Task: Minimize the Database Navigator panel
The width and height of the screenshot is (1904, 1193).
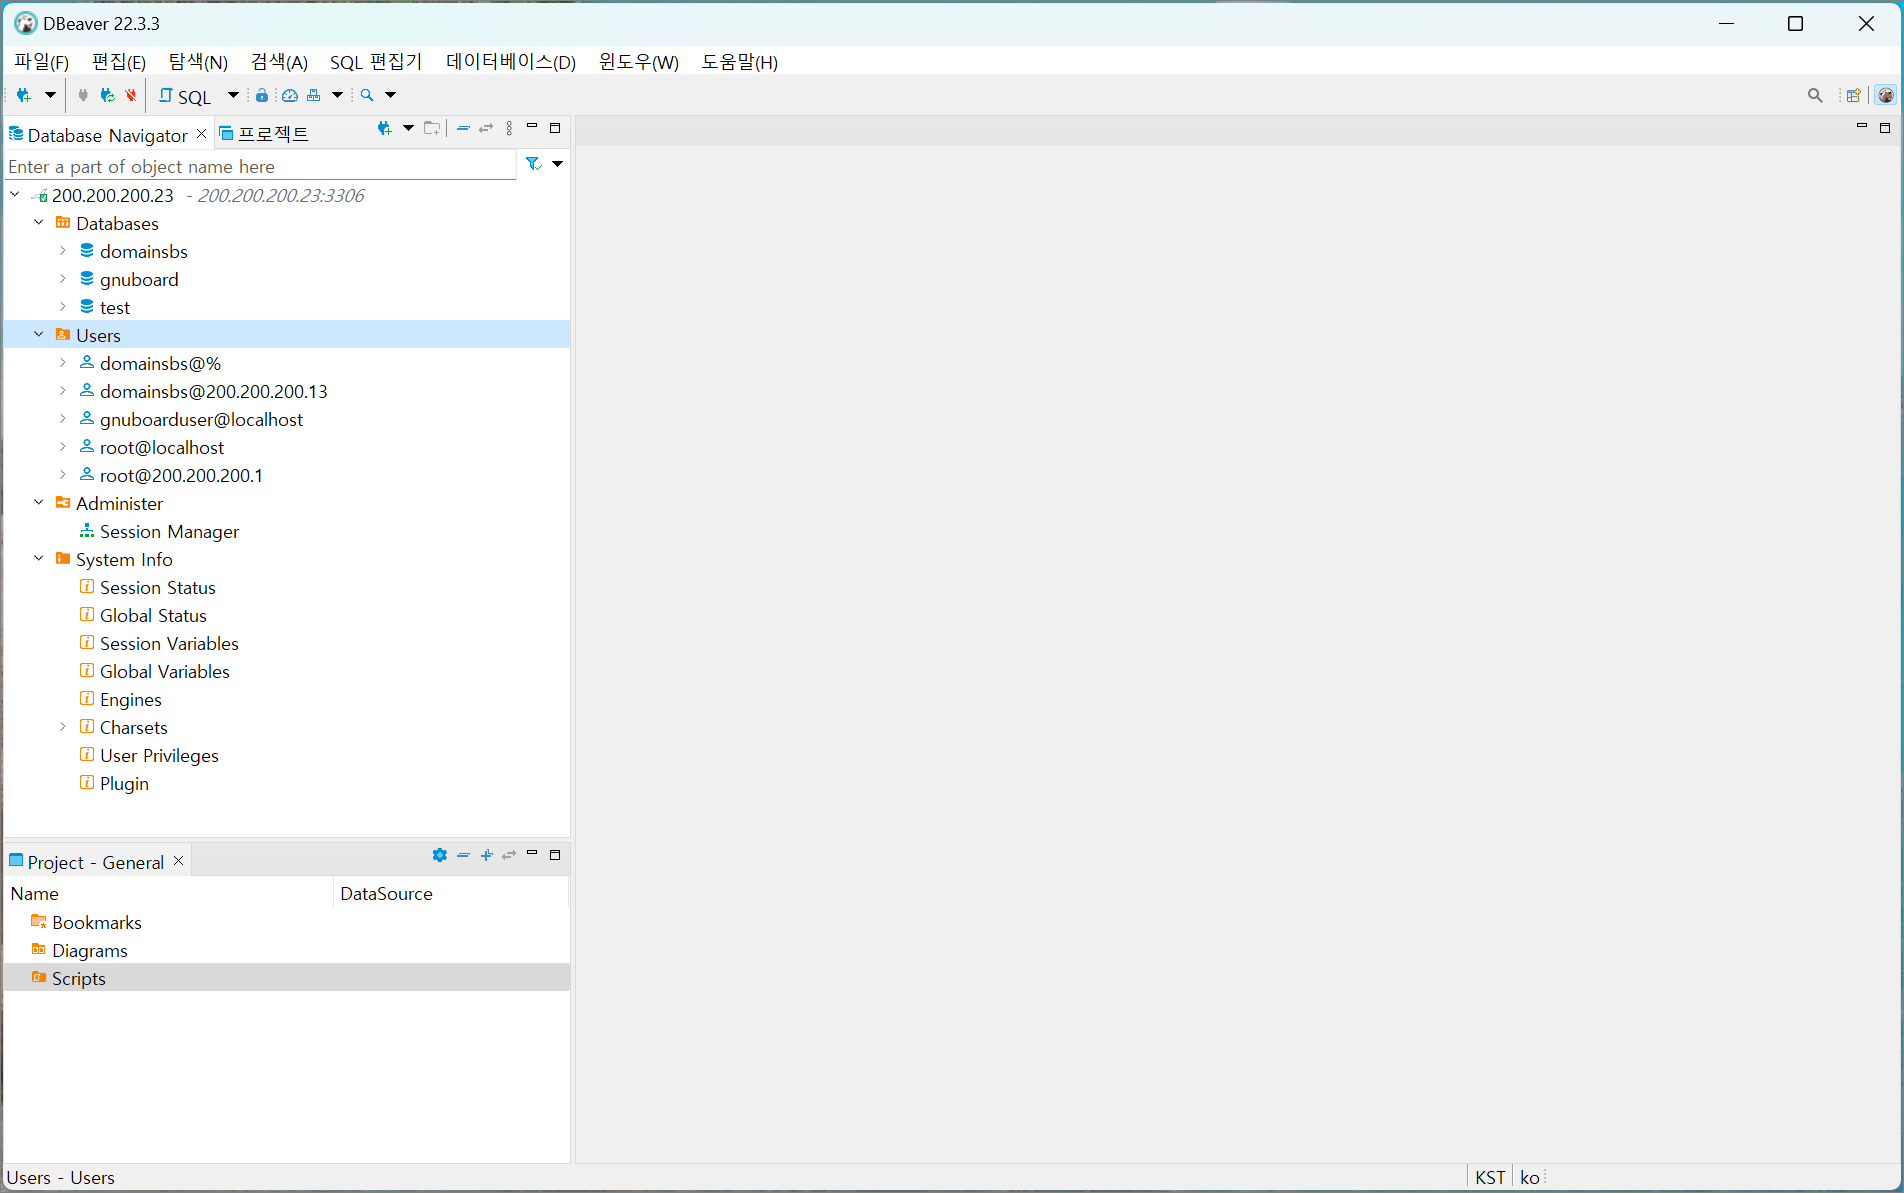Action: [x=532, y=127]
